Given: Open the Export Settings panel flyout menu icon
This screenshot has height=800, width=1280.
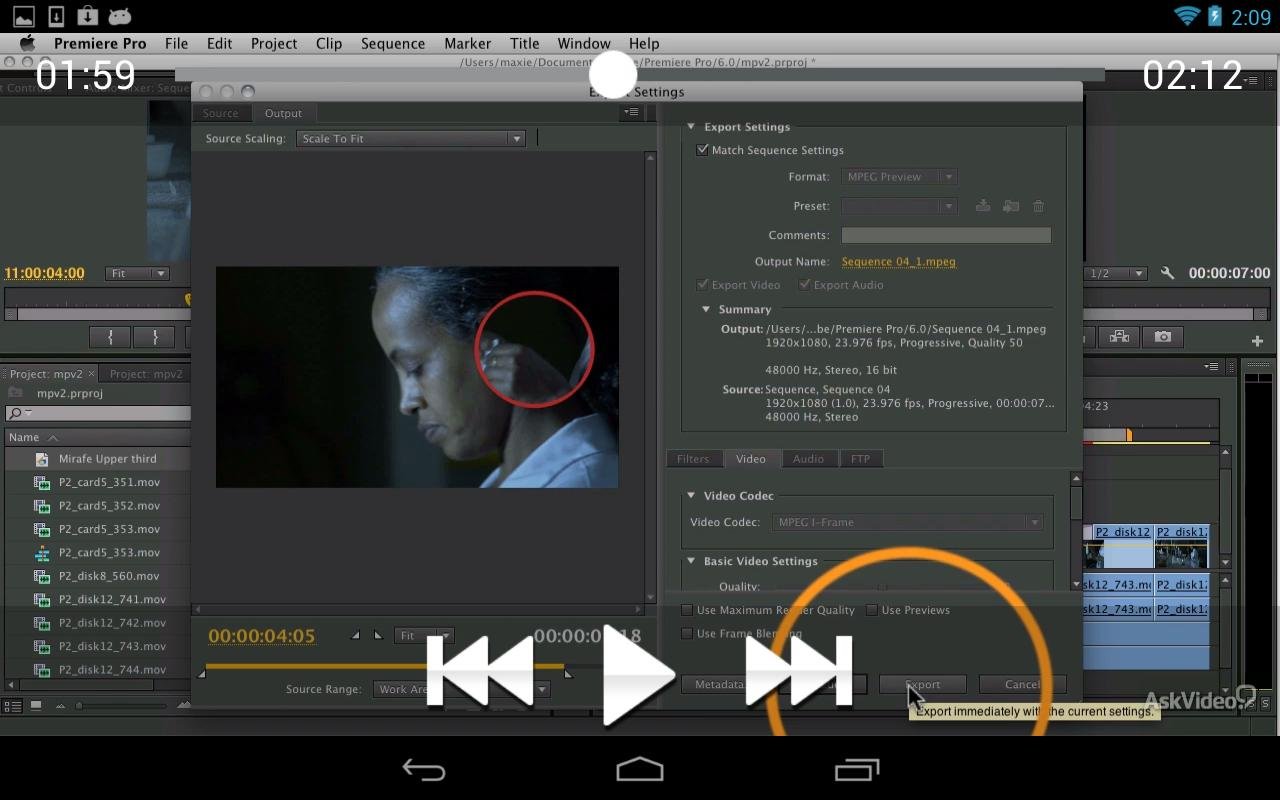Looking at the screenshot, I should point(631,112).
